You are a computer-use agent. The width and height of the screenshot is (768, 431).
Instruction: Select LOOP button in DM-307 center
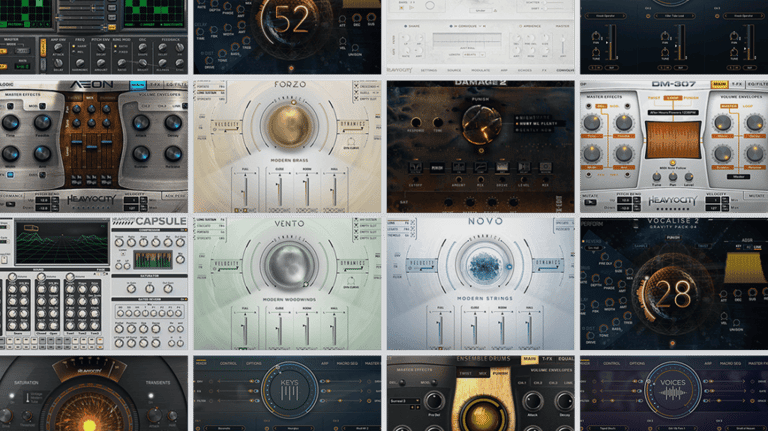pos(672,98)
